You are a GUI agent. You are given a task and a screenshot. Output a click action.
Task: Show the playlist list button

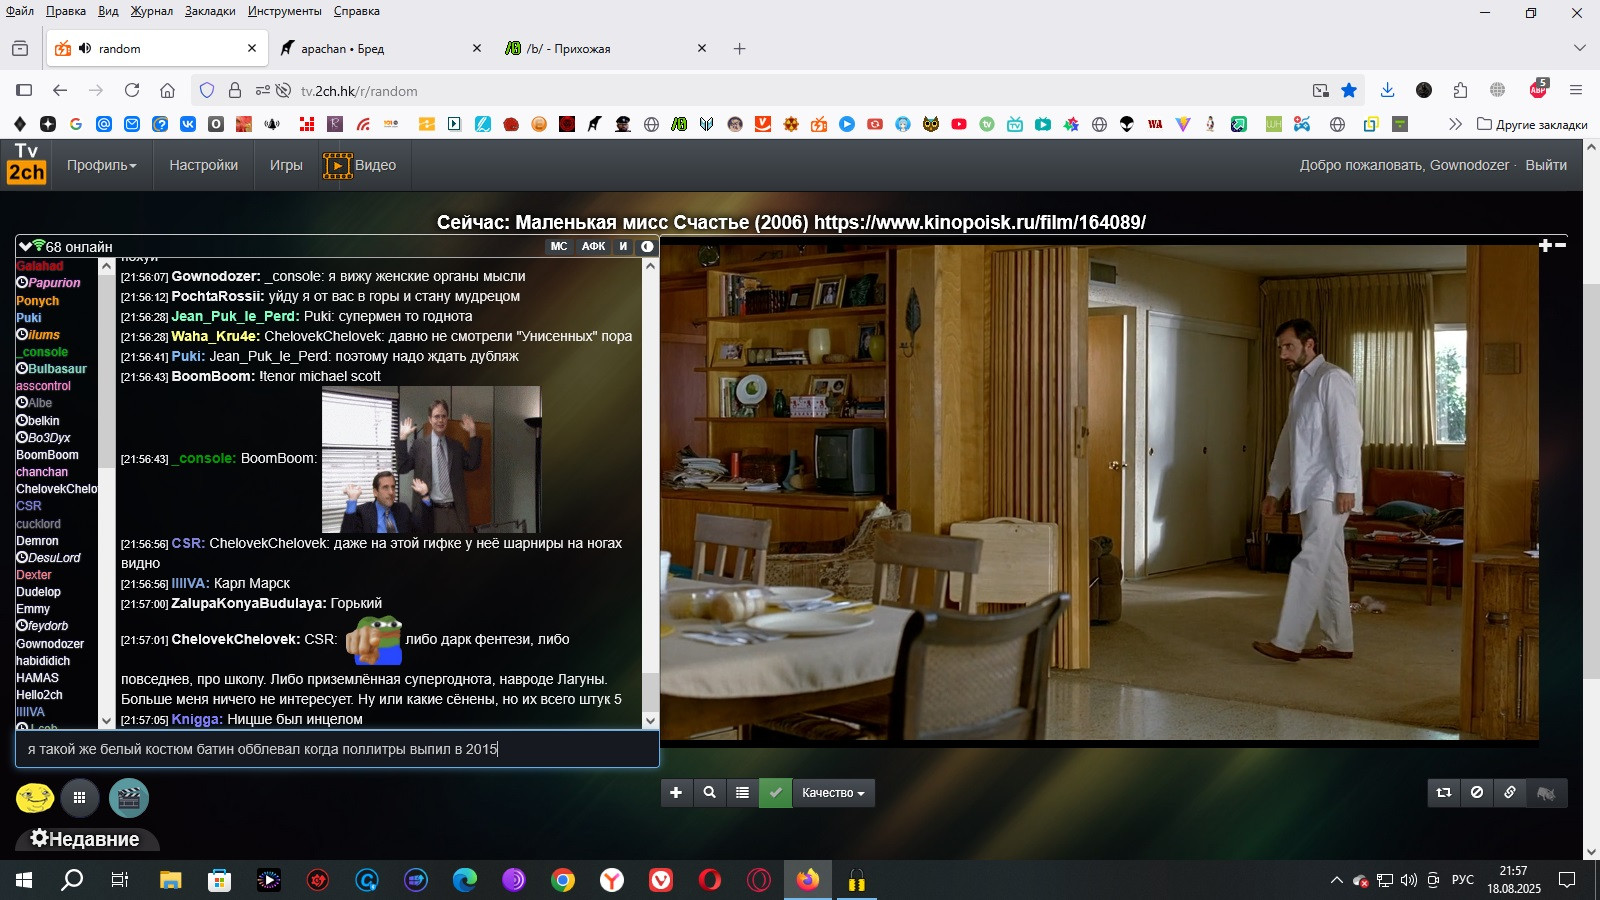pyautogui.click(x=742, y=792)
